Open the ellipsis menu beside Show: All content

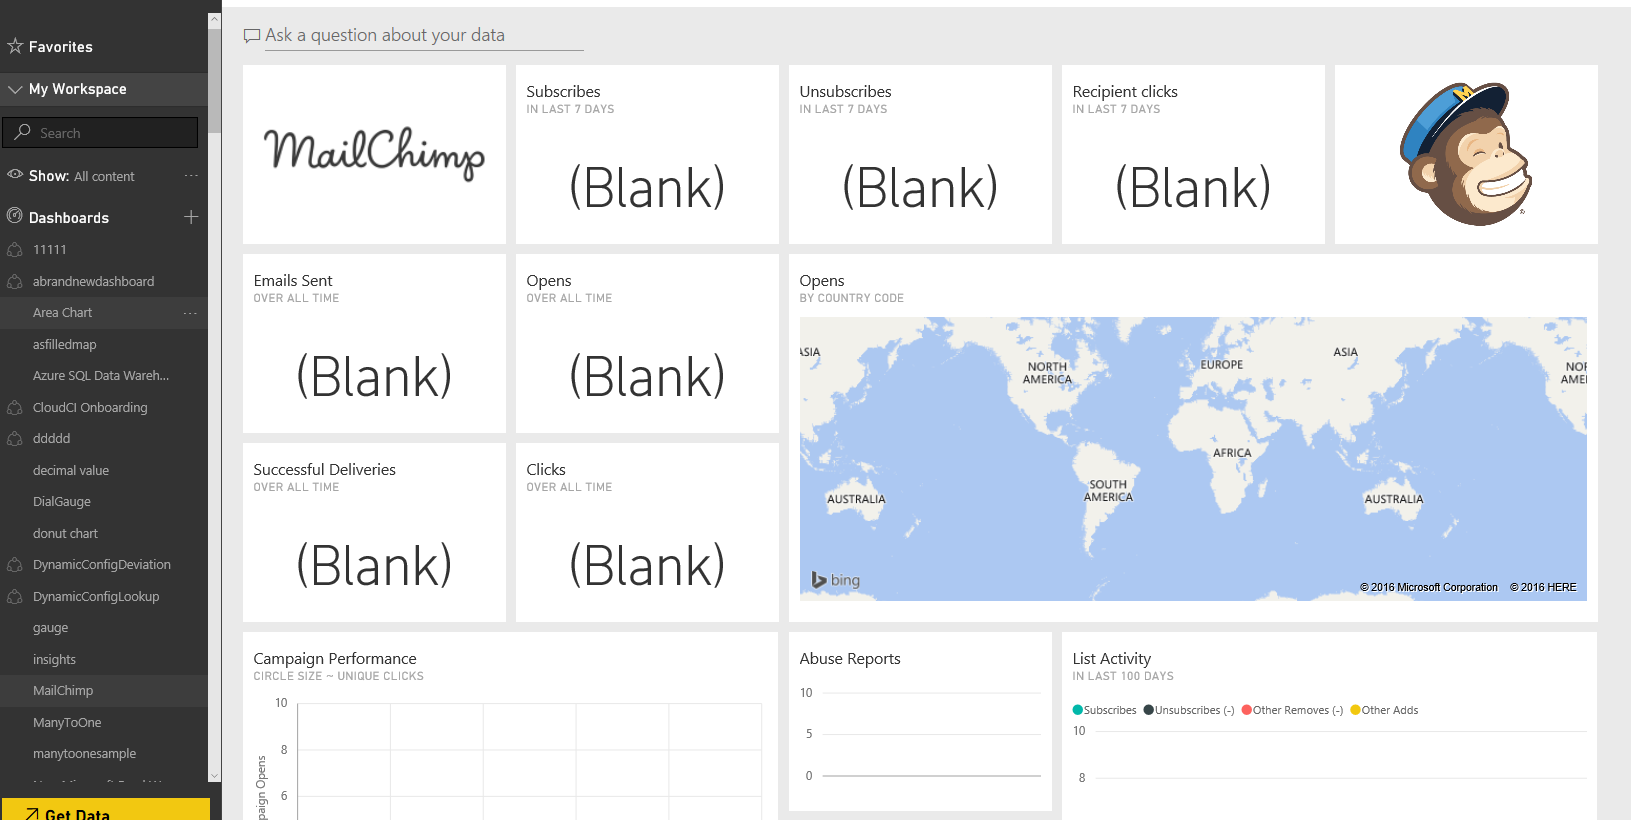pyautogui.click(x=191, y=176)
